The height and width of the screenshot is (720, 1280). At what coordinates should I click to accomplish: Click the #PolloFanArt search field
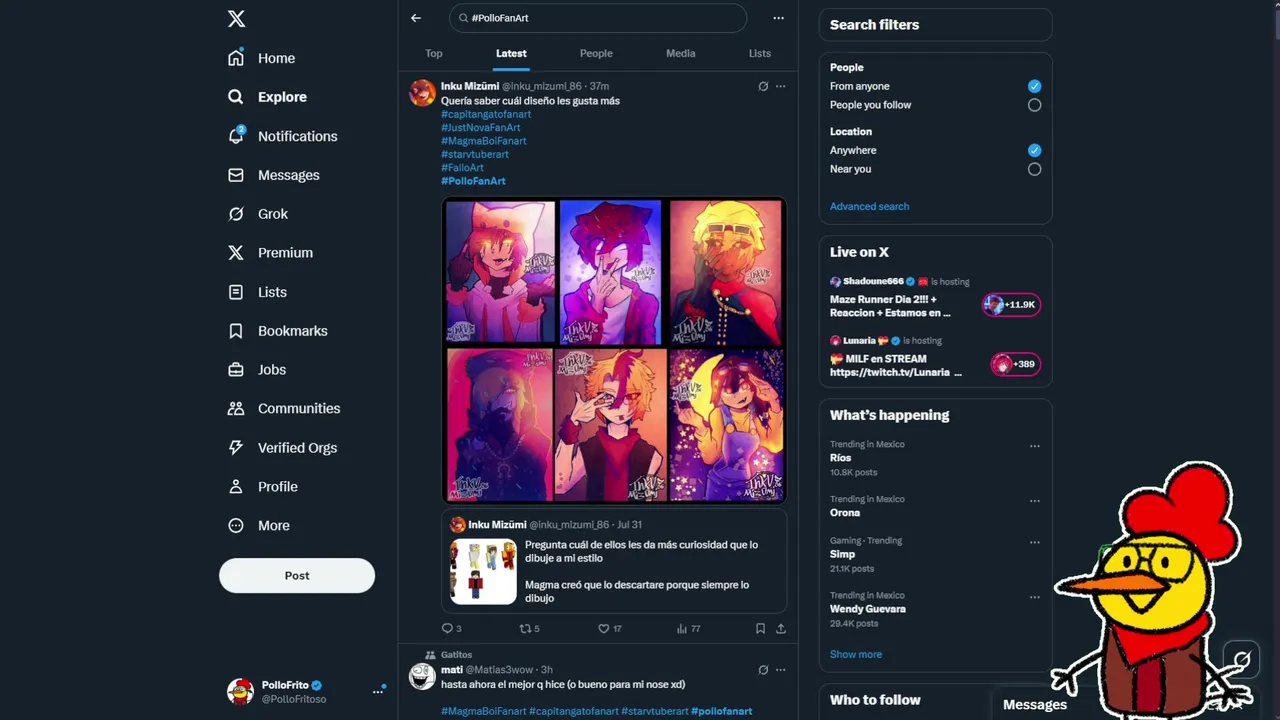click(x=598, y=18)
